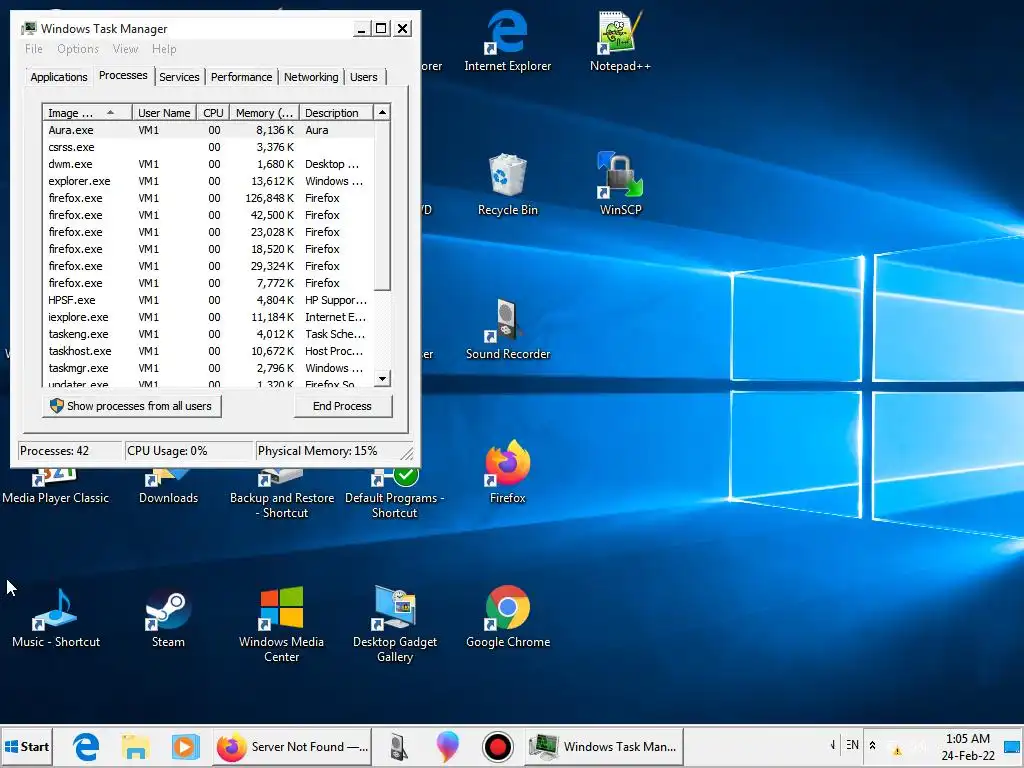
Task: Open the Options menu in Task Manager
Action: tap(78, 49)
